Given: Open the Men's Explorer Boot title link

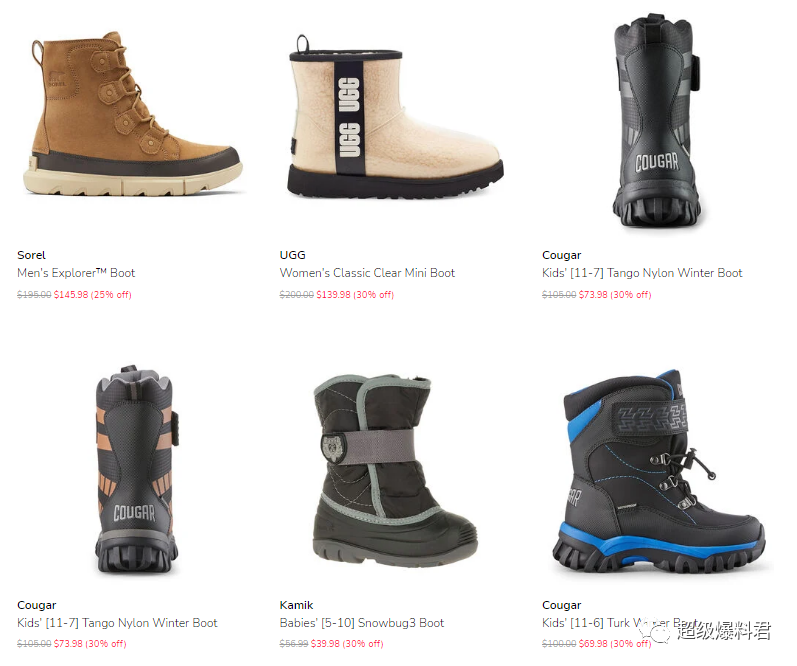Looking at the screenshot, I should [76, 273].
